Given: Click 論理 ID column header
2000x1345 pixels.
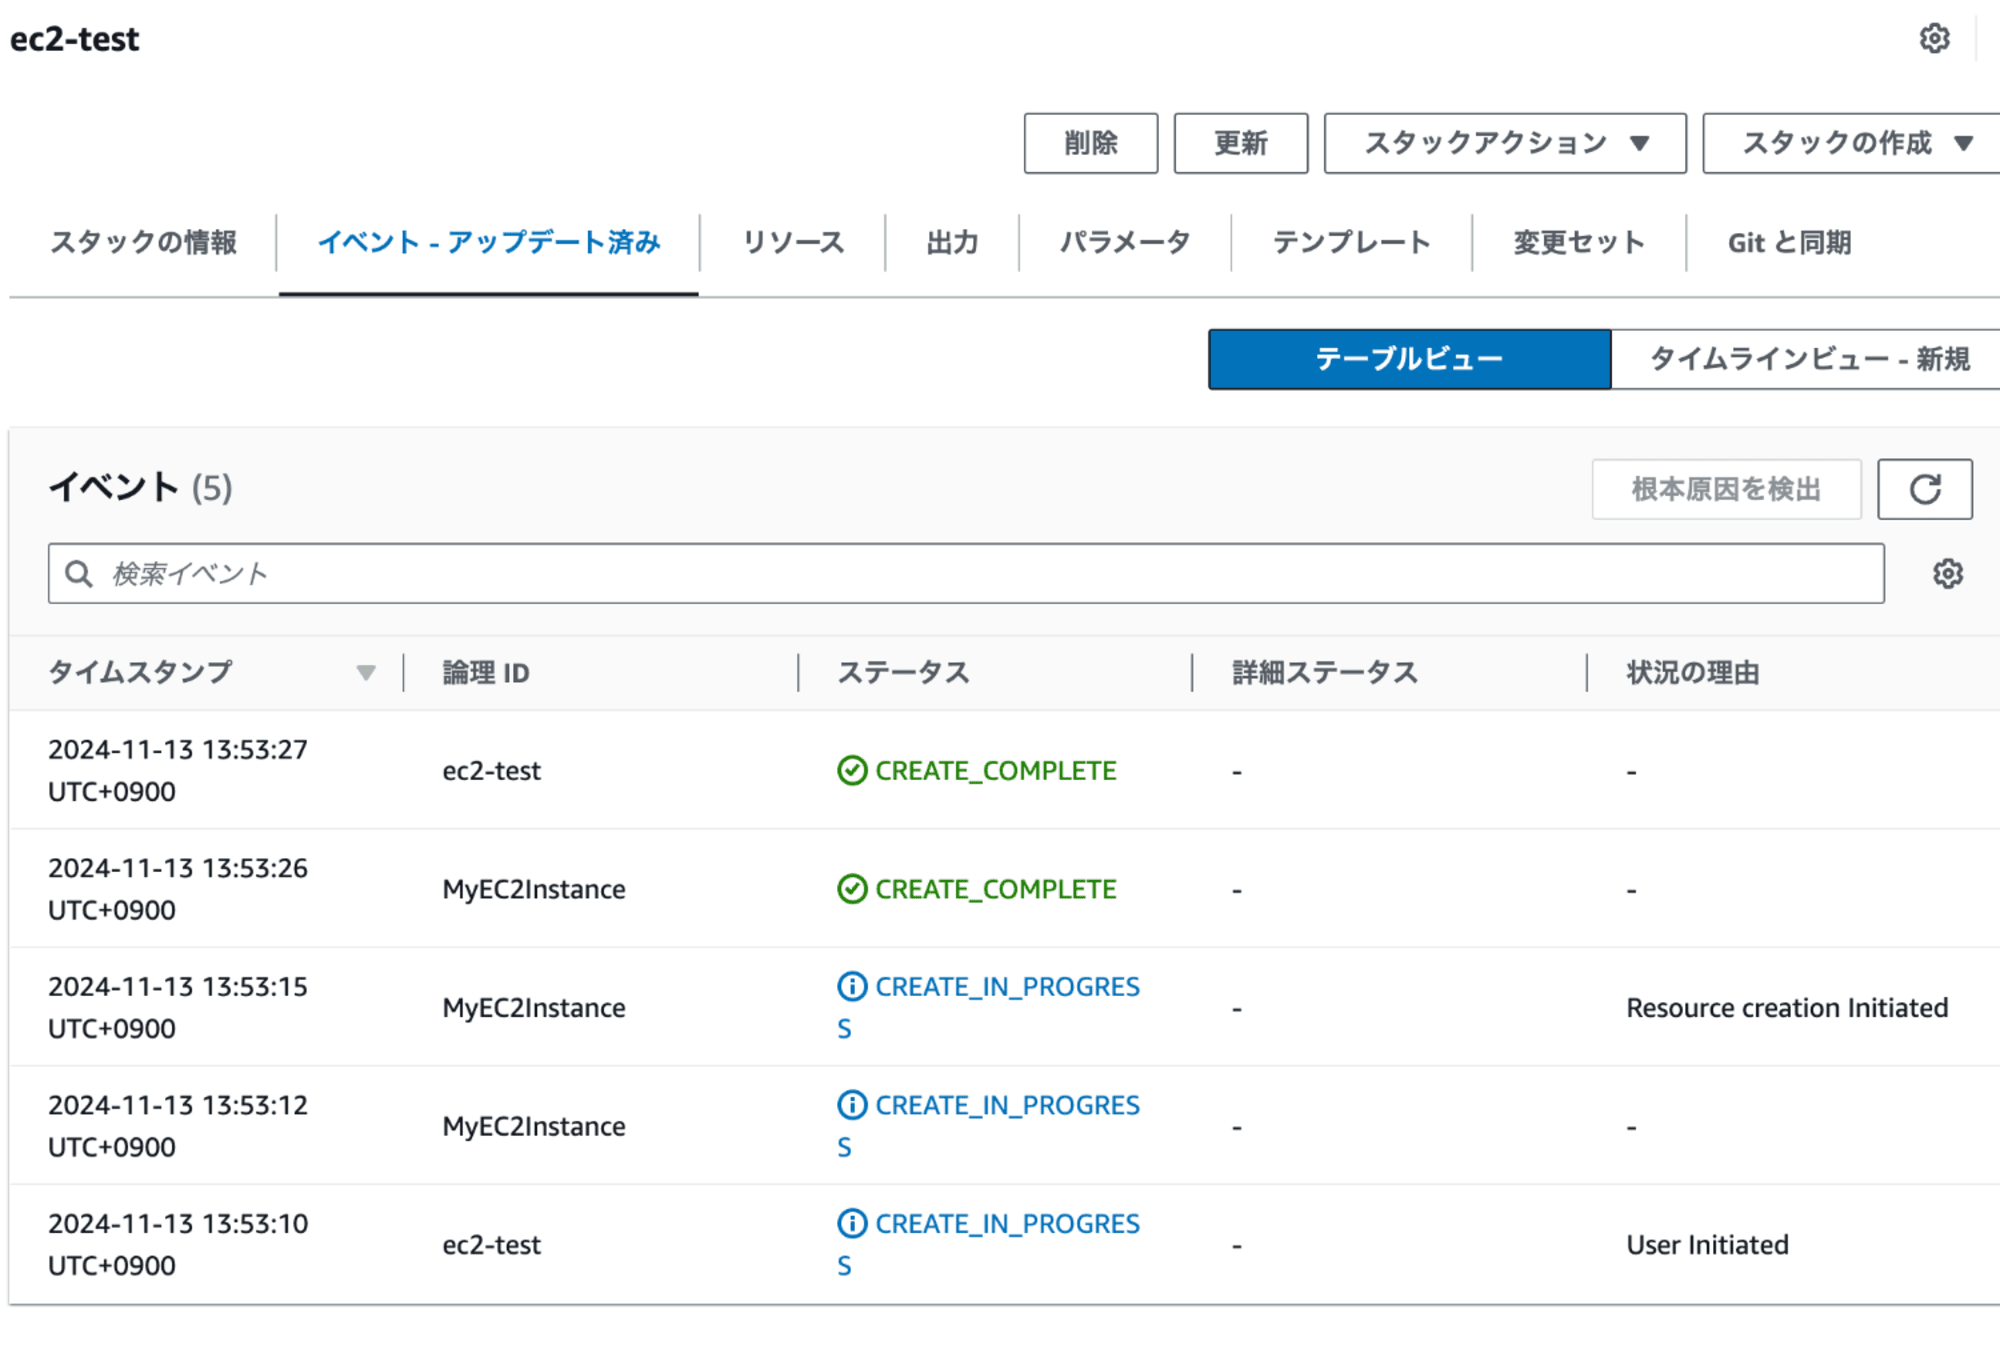Looking at the screenshot, I should pos(486,673).
